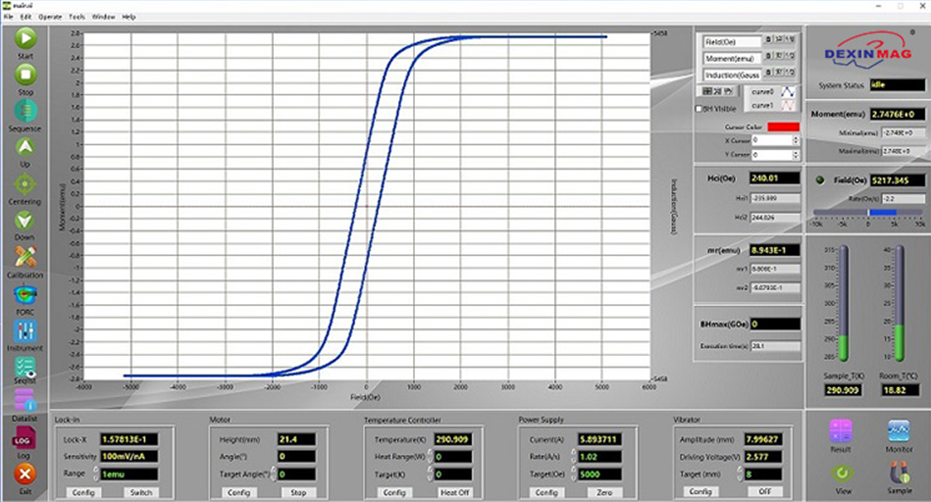Open the Calibration tool icon
This screenshot has height=502, width=931.
(x=25, y=257)
